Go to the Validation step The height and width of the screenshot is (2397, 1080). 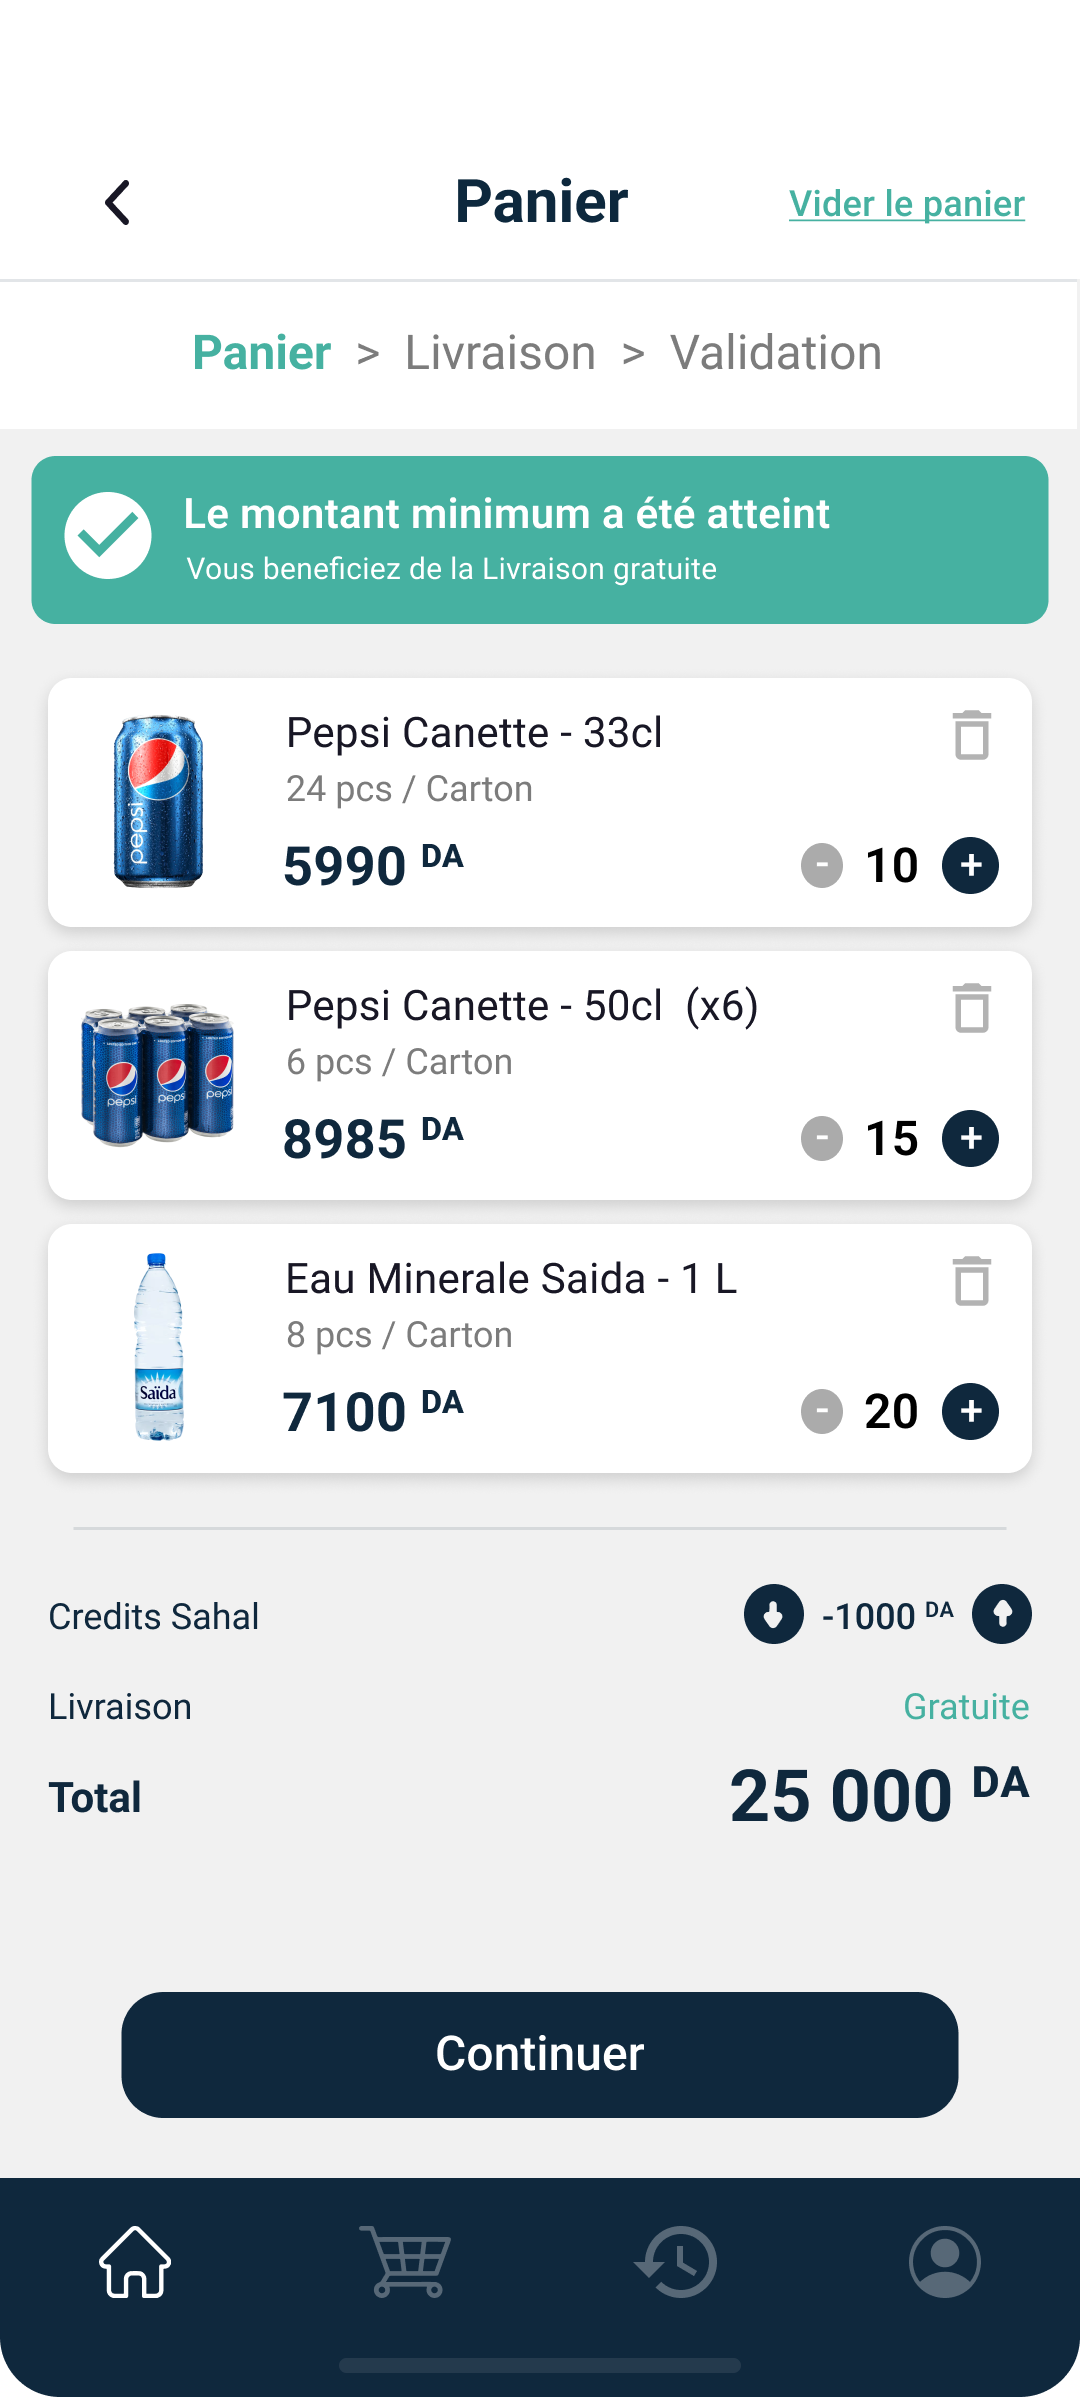(776, 353)
